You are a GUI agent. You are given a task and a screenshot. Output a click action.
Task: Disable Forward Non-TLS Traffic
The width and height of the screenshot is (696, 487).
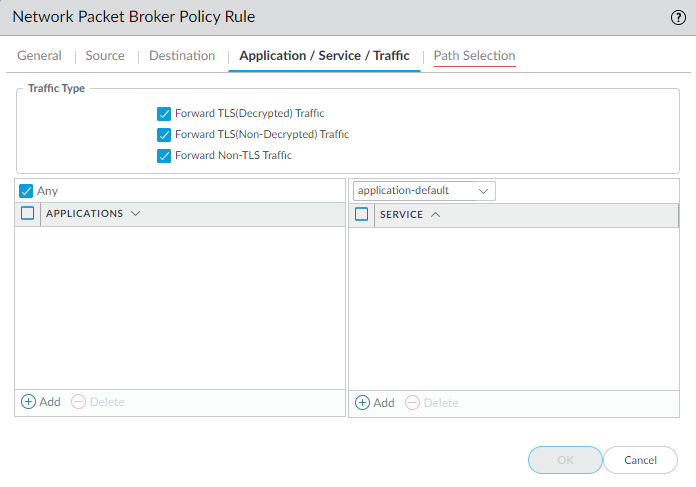coord(164,156)
